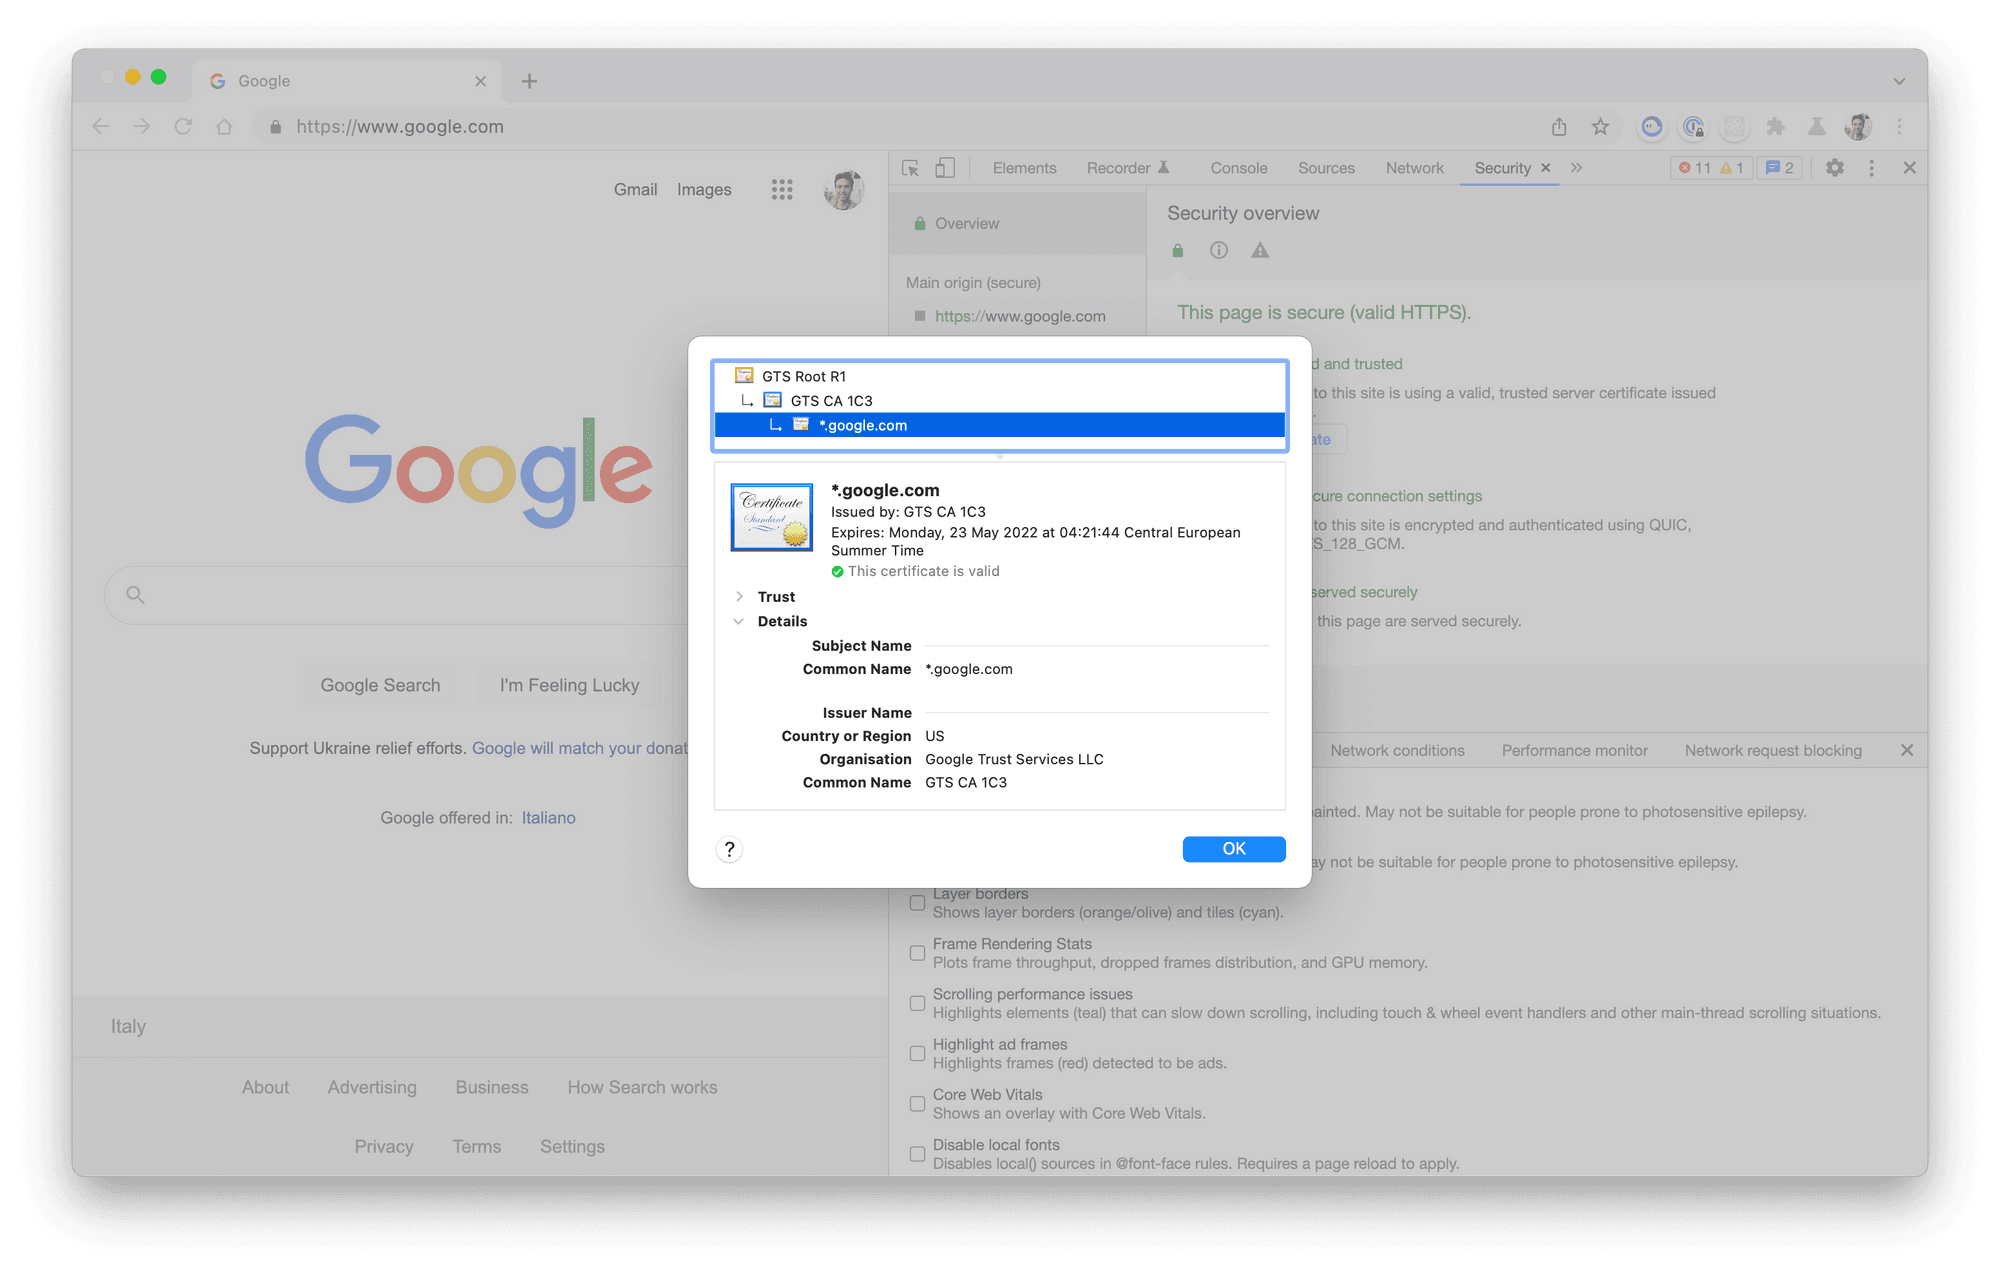
Task: Enable Frame Rendering Stats checkbox
Action: [x=917, y=953]
